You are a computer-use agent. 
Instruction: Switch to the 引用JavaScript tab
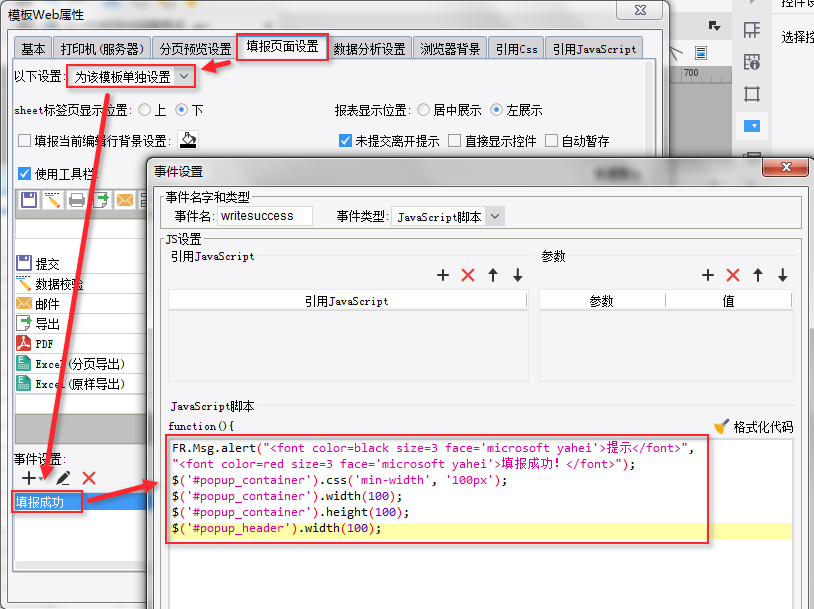594,49
